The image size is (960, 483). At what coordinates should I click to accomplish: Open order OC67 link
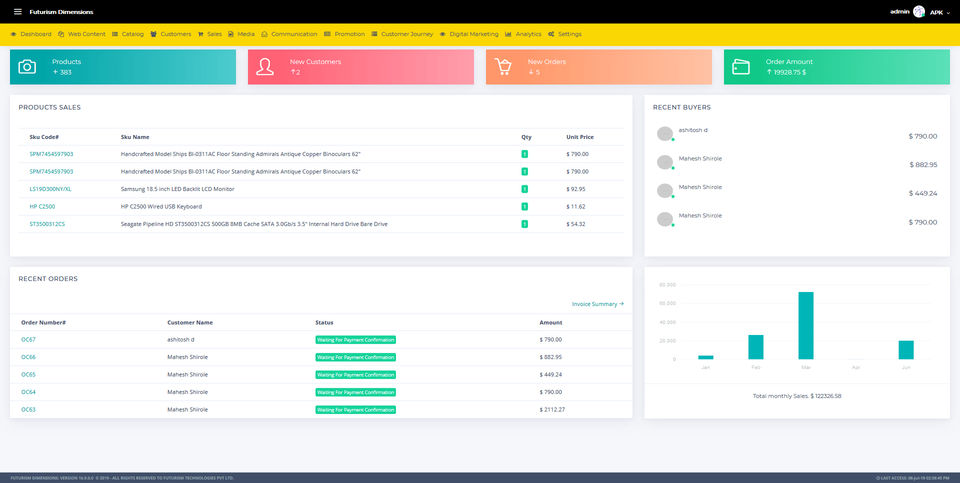28,339
